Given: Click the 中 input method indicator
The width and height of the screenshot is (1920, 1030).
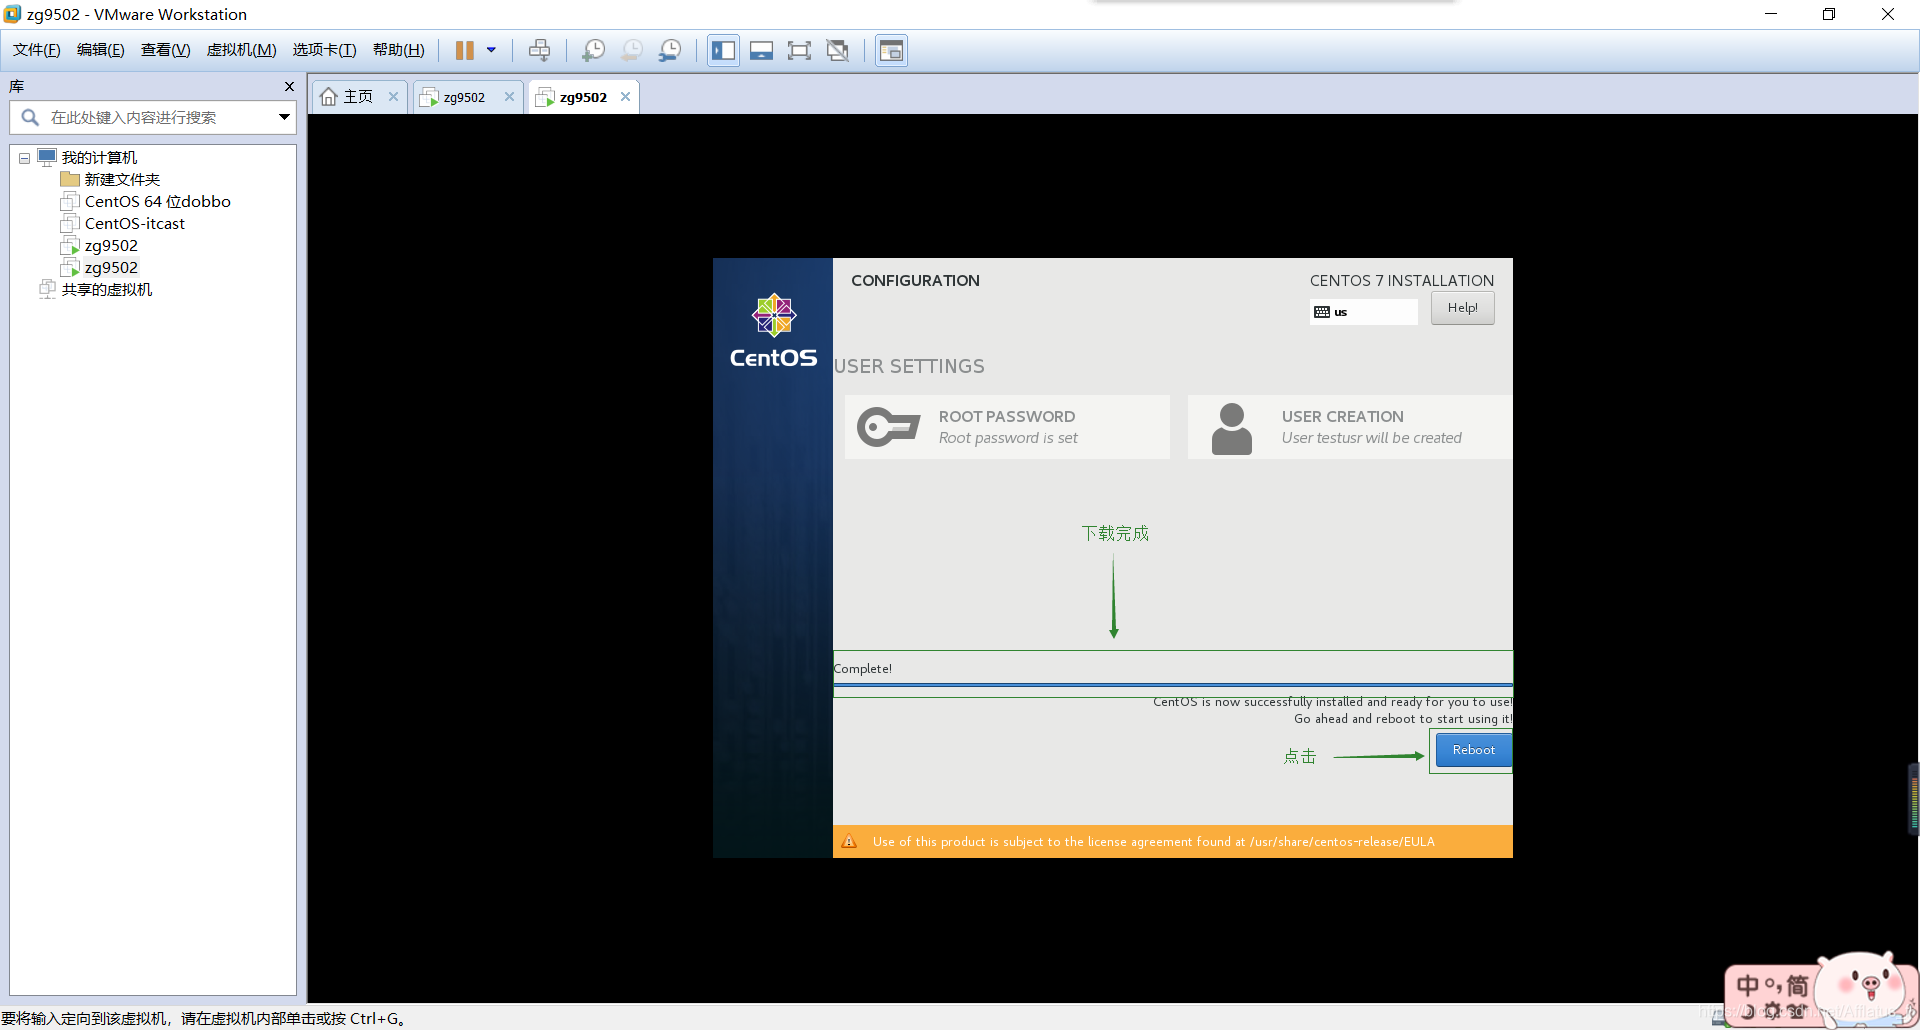Looking at the screenshot, I should point(1747,986).
